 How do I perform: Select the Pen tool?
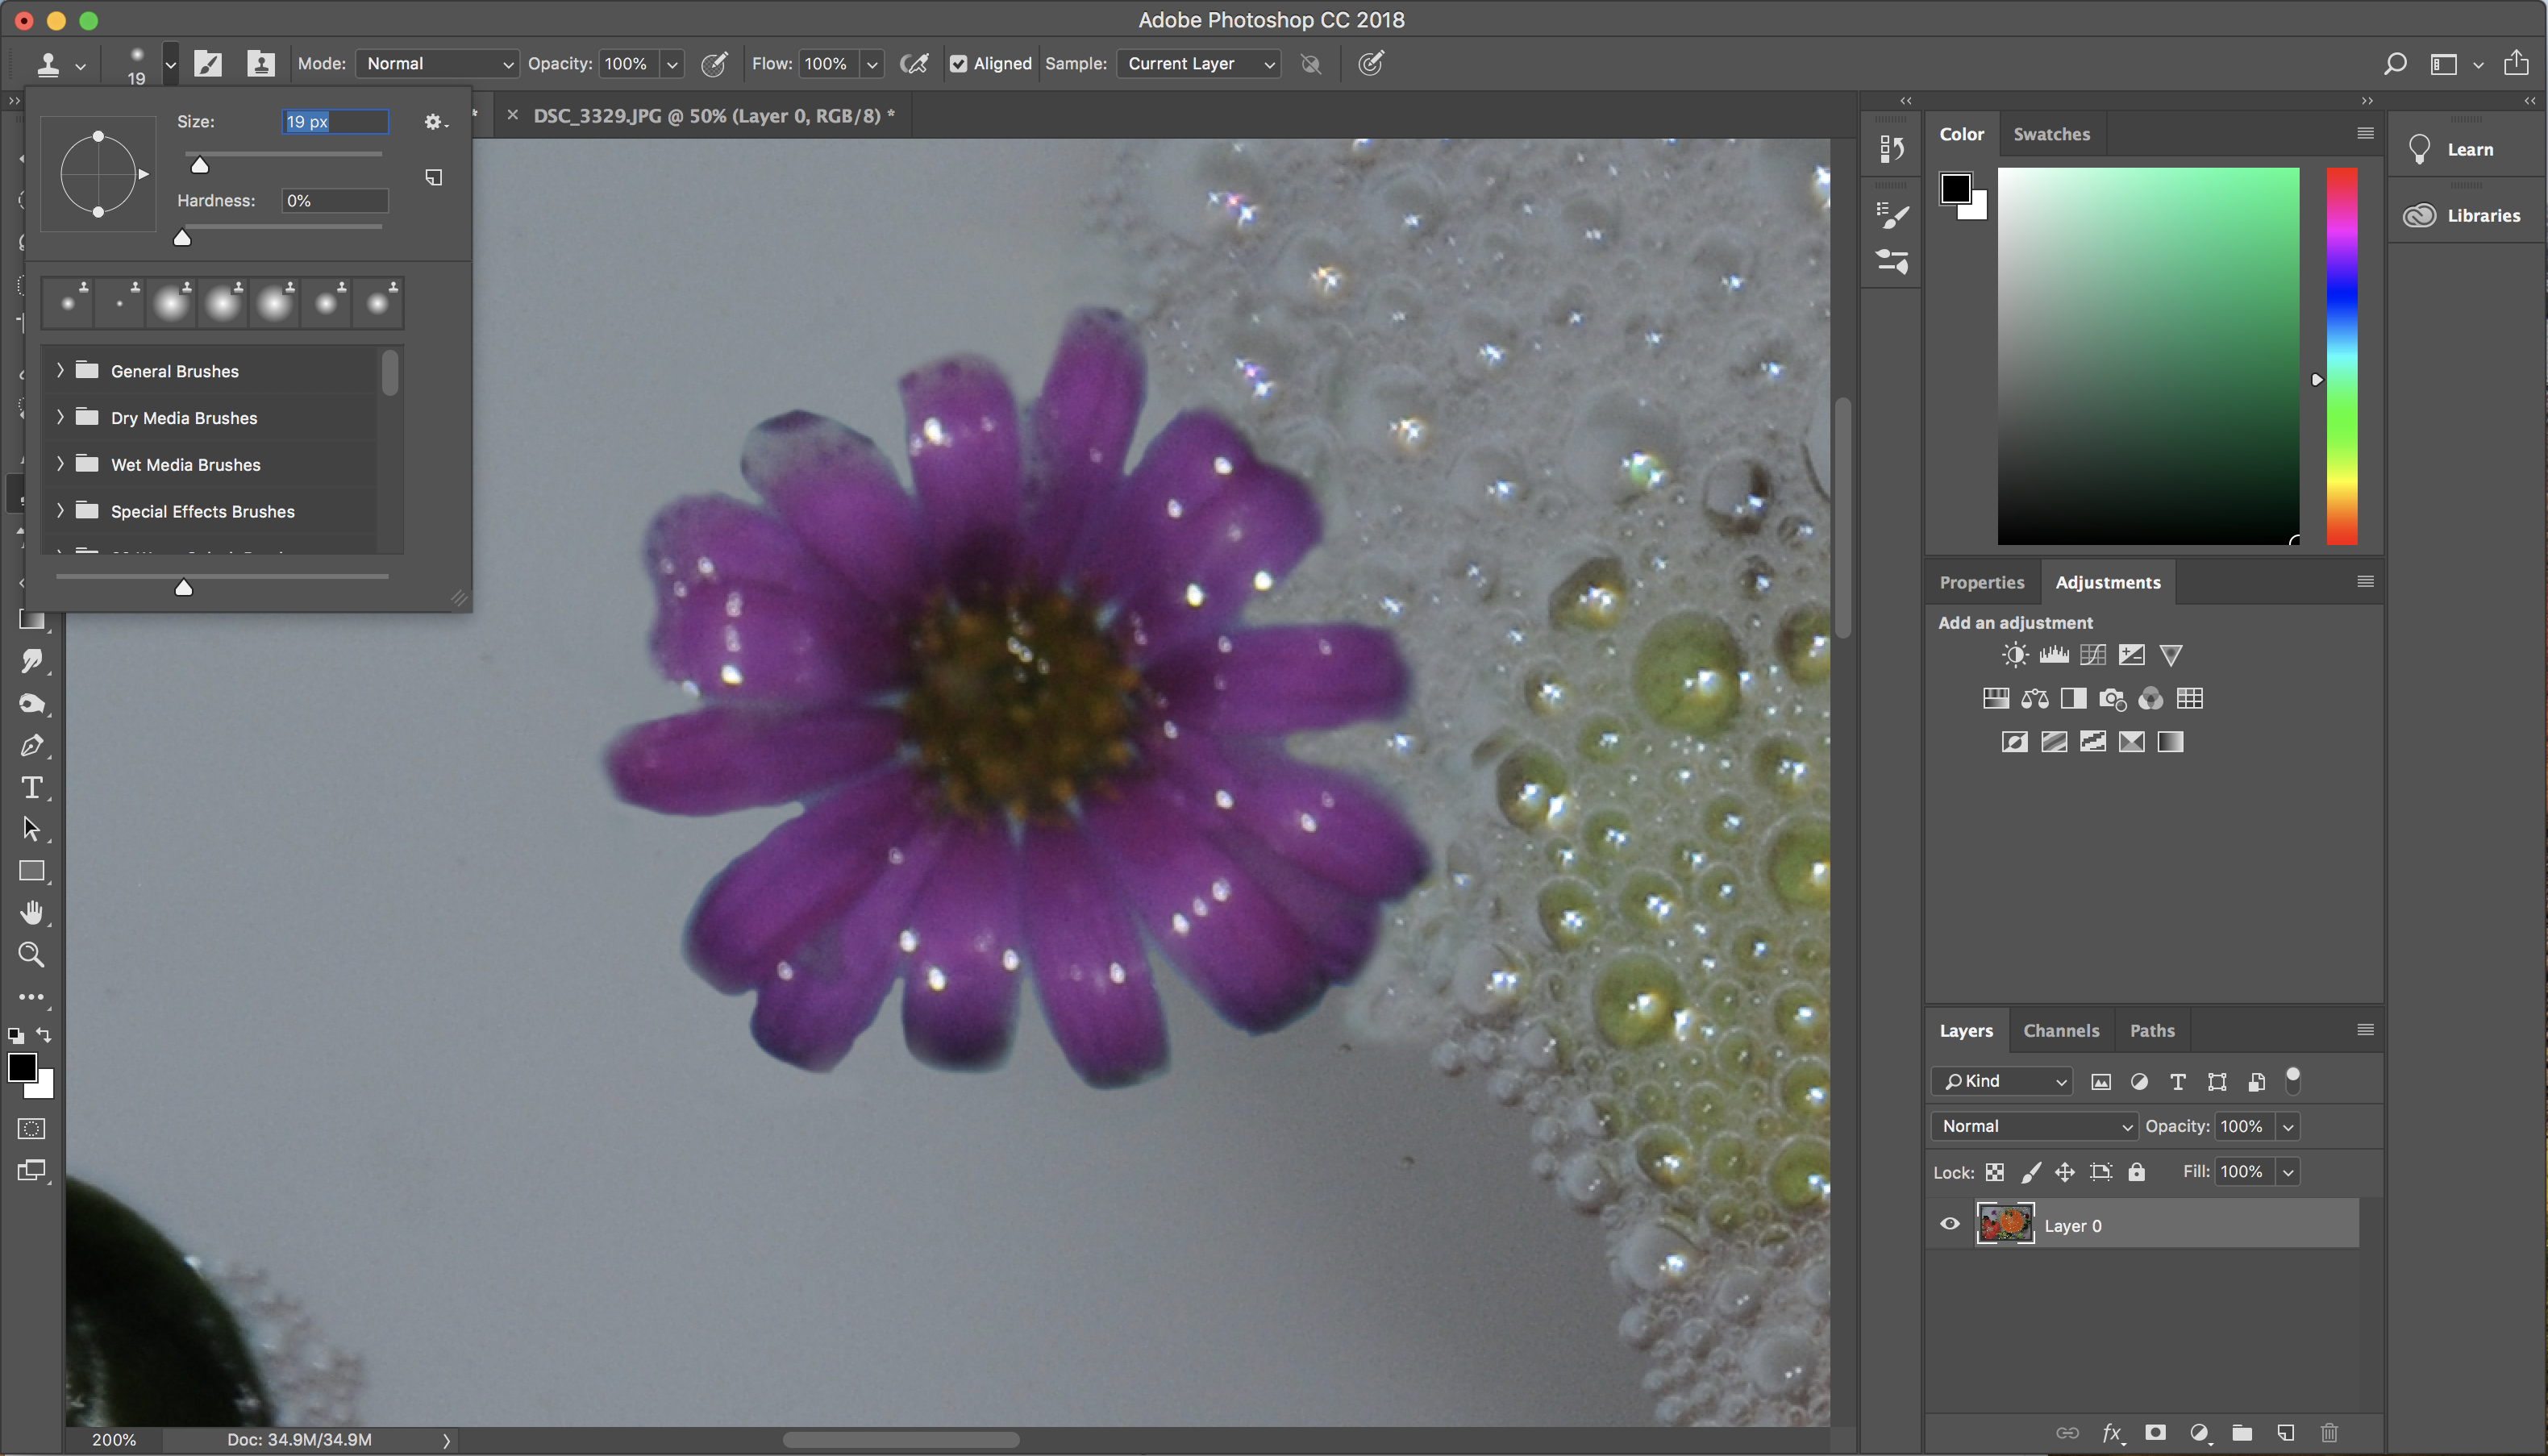point(32,746)
